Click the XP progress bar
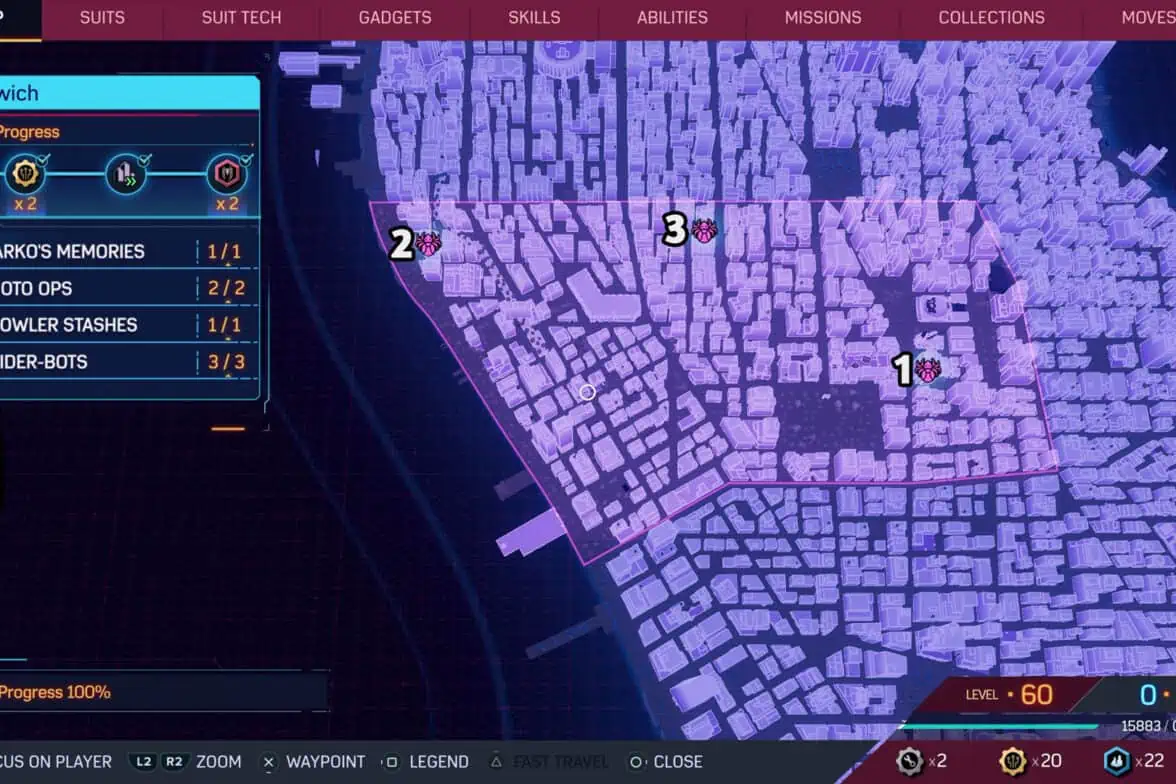Viewport: 1176px width, 784px height. pos(1000,725)
